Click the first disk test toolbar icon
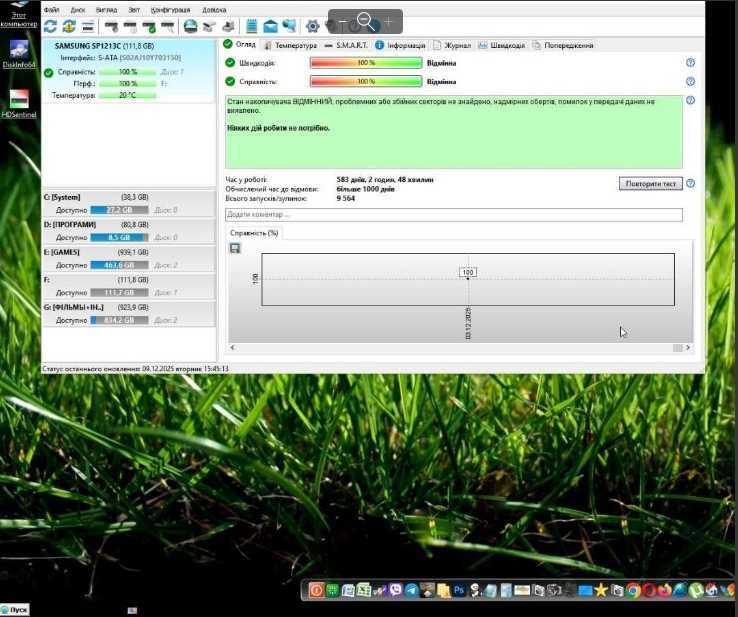The height and width of the screenshot is (617, 738). pyautogui.click(x=111, y=26)
